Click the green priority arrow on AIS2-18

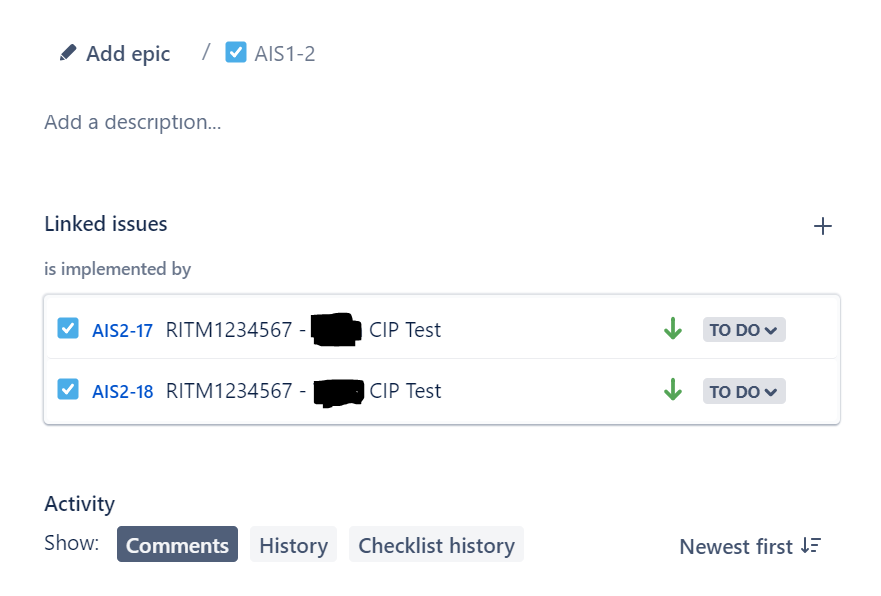coord(672,389)
